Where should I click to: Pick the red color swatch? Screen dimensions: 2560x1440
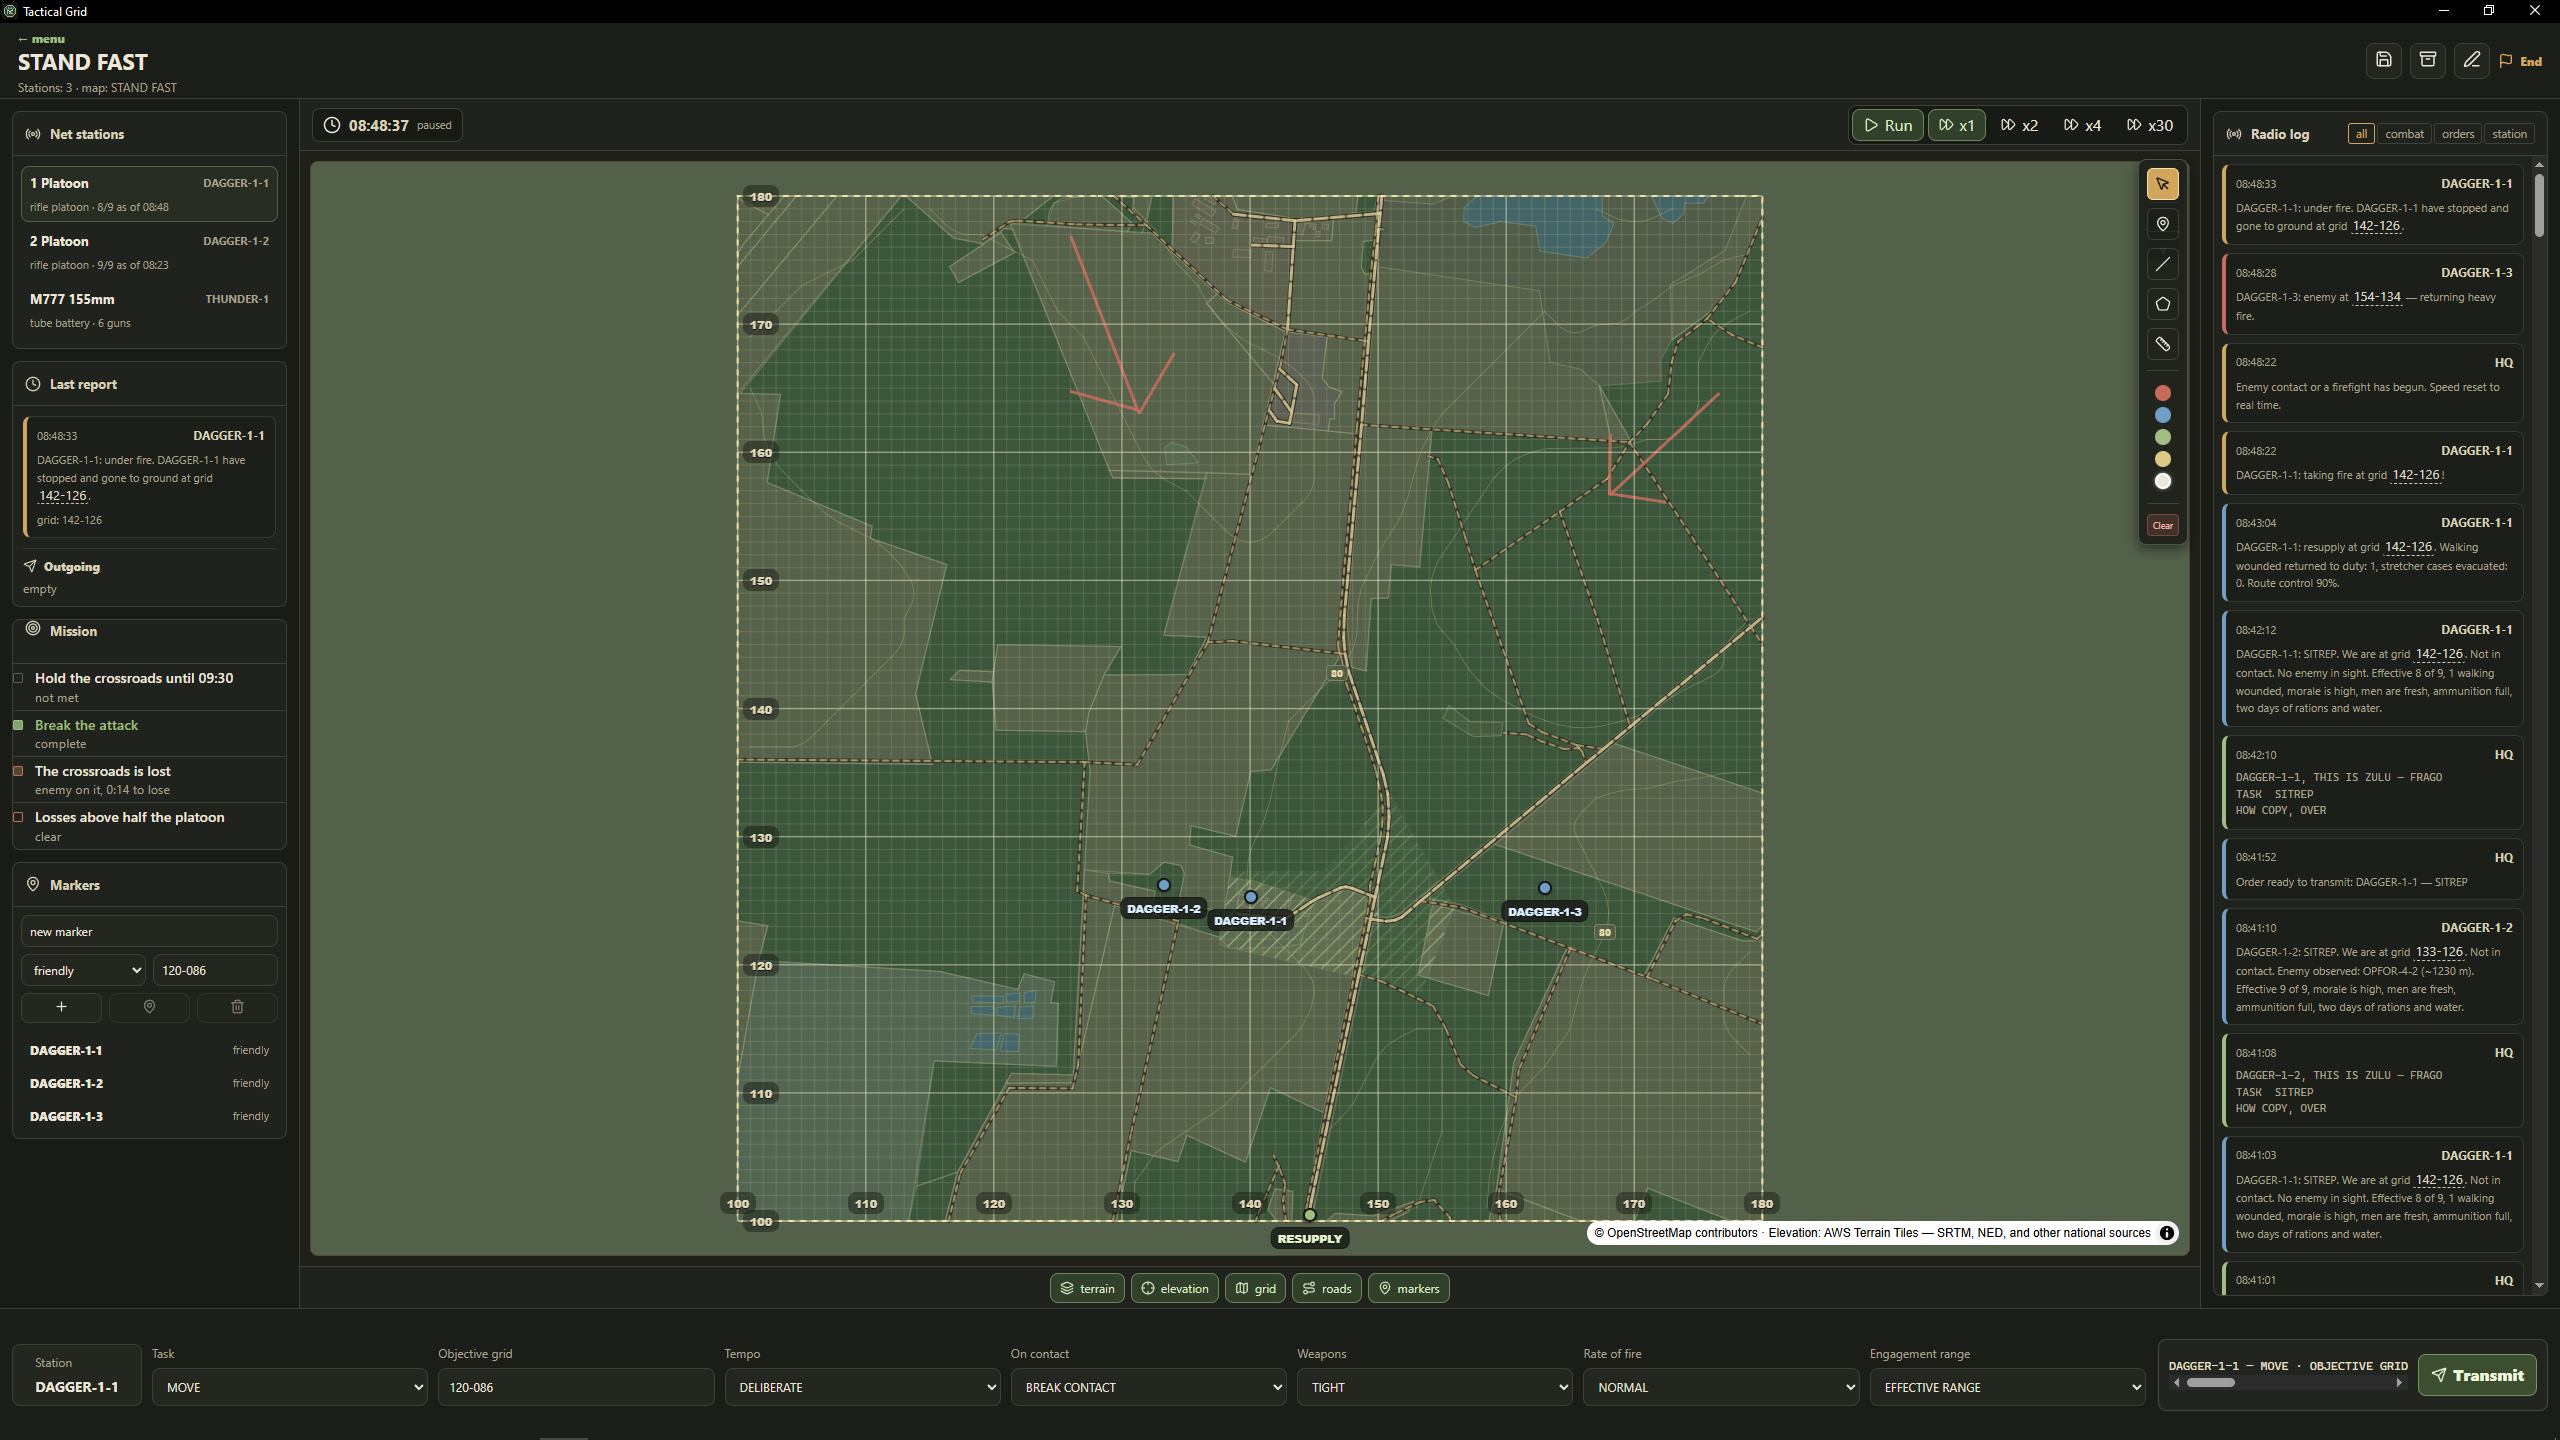pyautogui.click(x=2162, y=393)
